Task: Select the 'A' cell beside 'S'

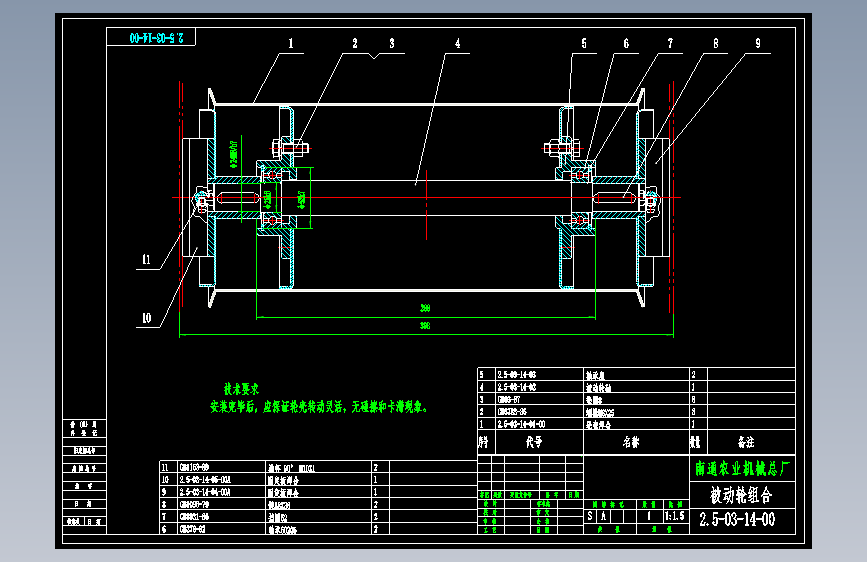Action: 603,516
